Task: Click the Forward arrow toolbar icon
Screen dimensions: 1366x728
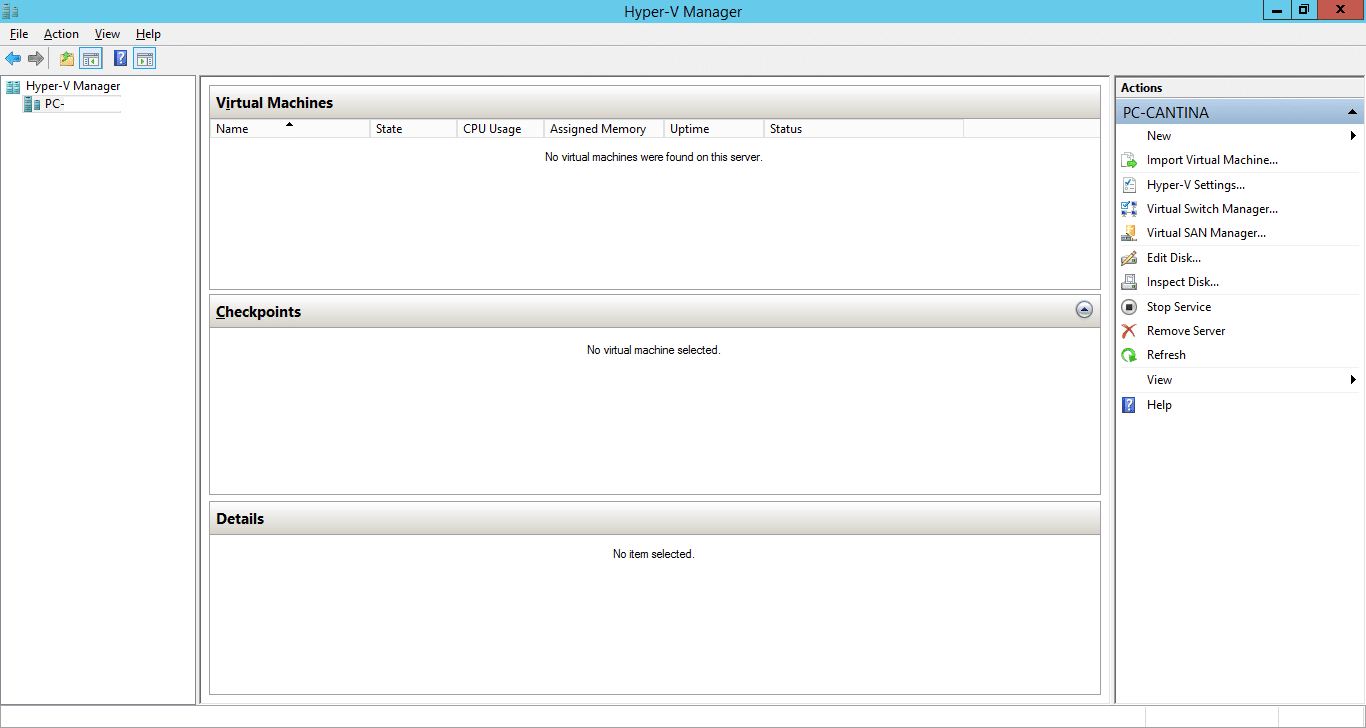Action: point(36,59)
